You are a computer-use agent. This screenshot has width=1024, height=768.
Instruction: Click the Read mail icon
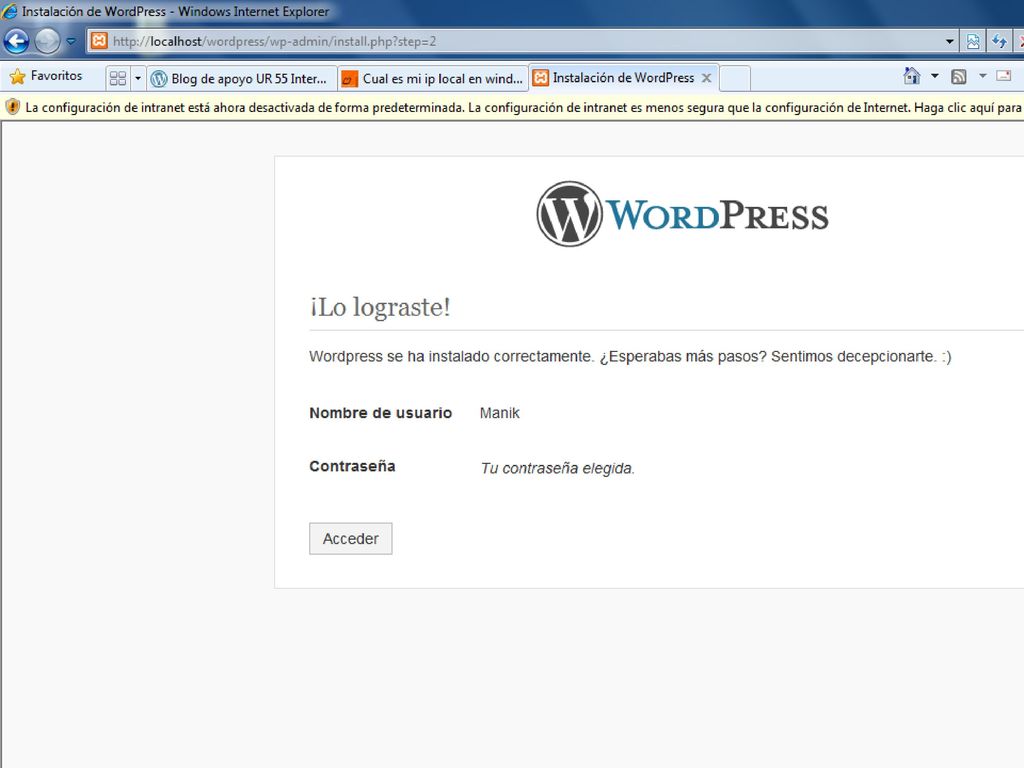(1004, 76)
